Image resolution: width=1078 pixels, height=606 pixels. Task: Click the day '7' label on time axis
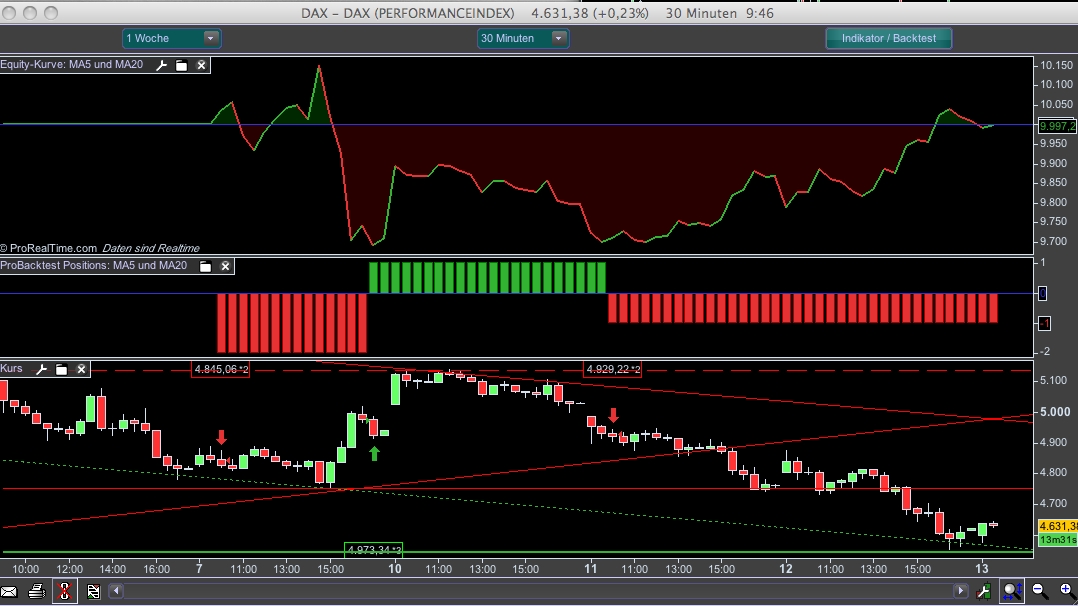(x=199, y=569)
